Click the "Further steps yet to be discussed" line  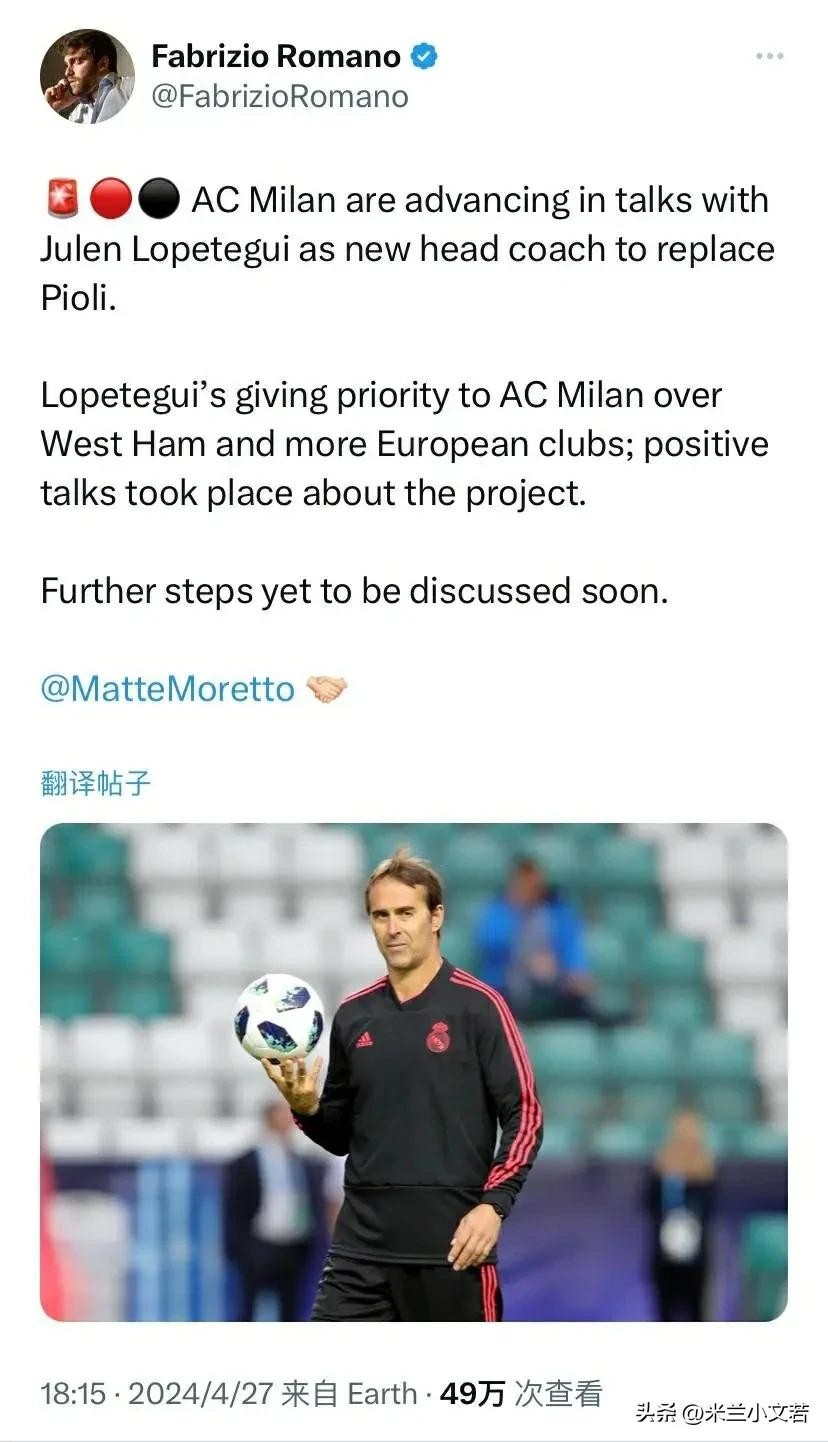pyautogui.click(x=354, y=590)
